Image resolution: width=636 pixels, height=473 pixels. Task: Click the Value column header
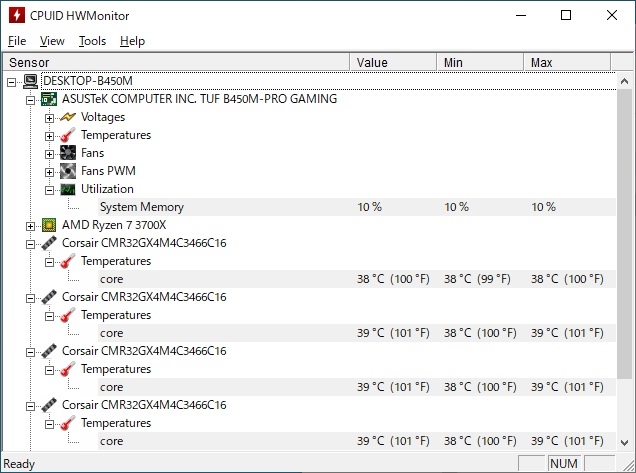tap(393, 62)
